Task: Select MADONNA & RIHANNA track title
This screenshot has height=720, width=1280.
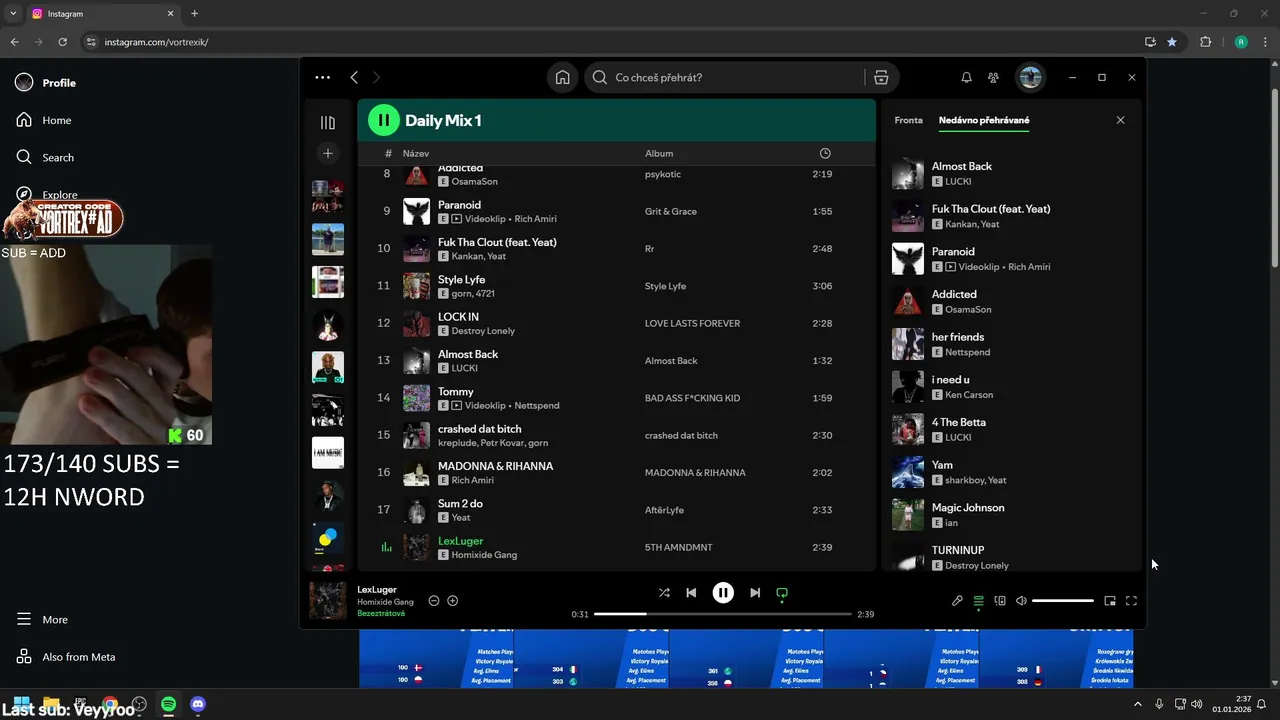Action: tap(495, 466)
